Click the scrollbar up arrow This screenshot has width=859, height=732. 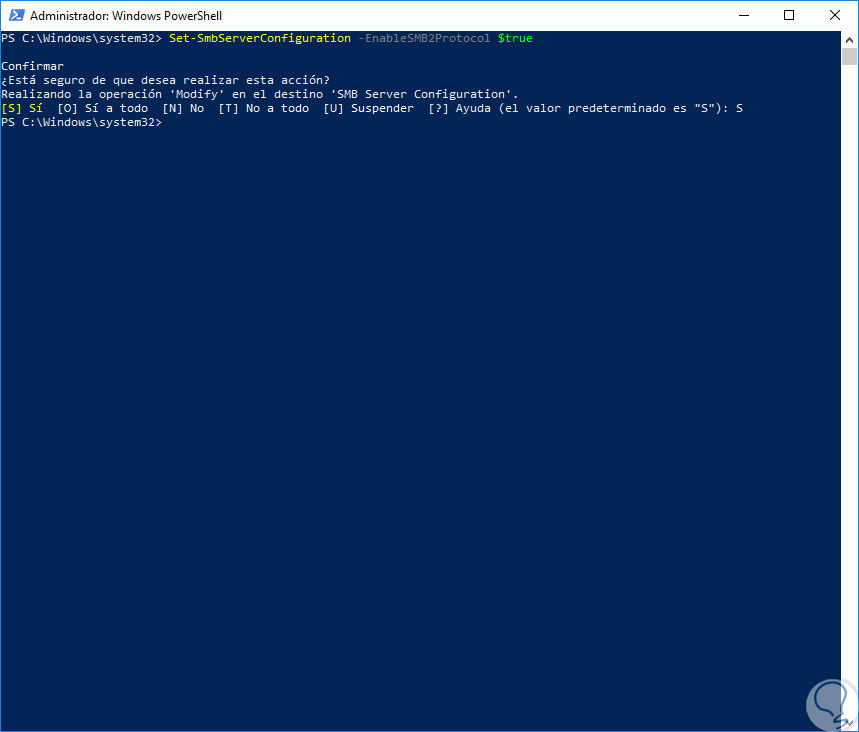(x=849, y=39)
